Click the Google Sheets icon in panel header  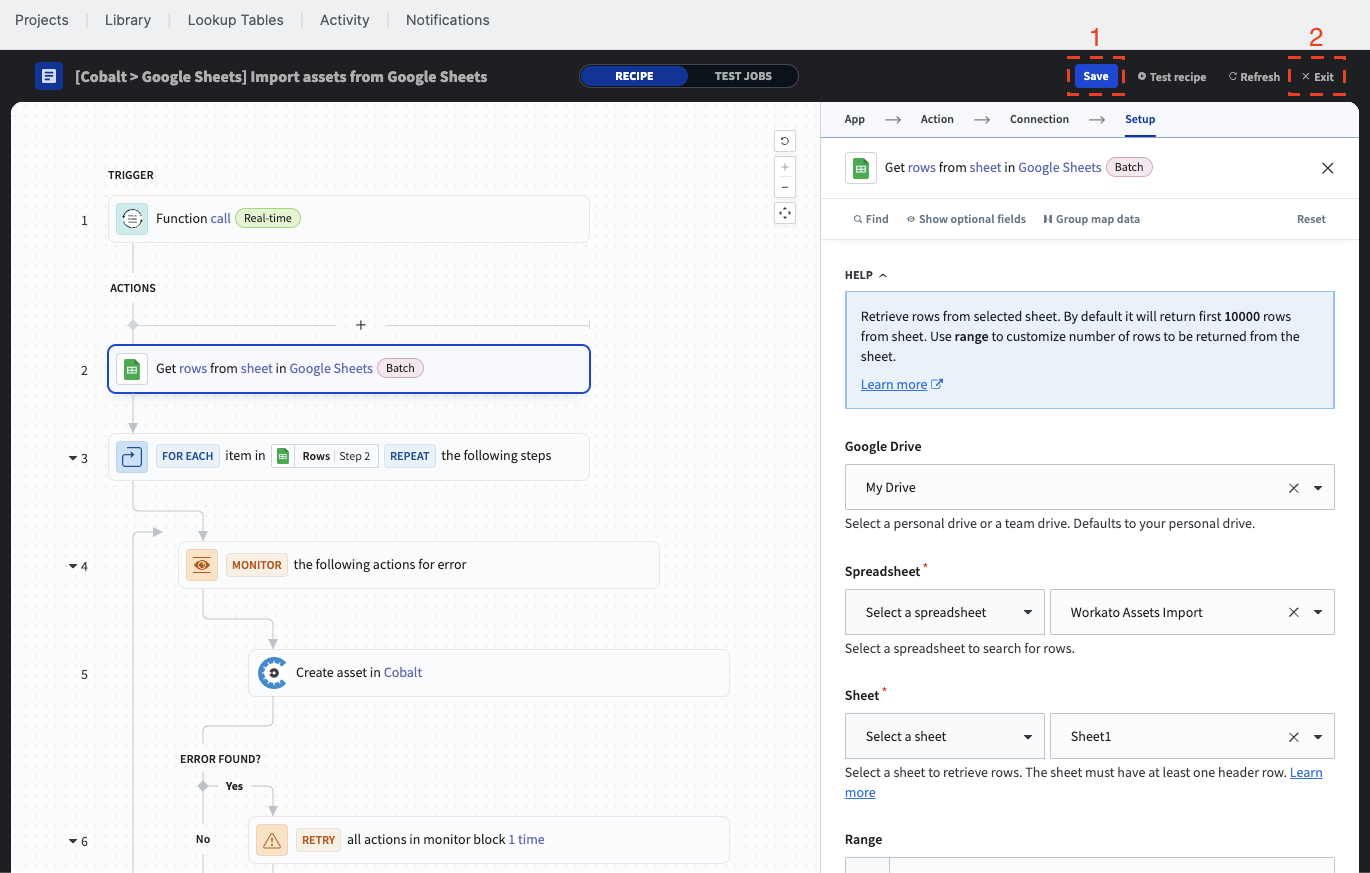pos(860,168)
